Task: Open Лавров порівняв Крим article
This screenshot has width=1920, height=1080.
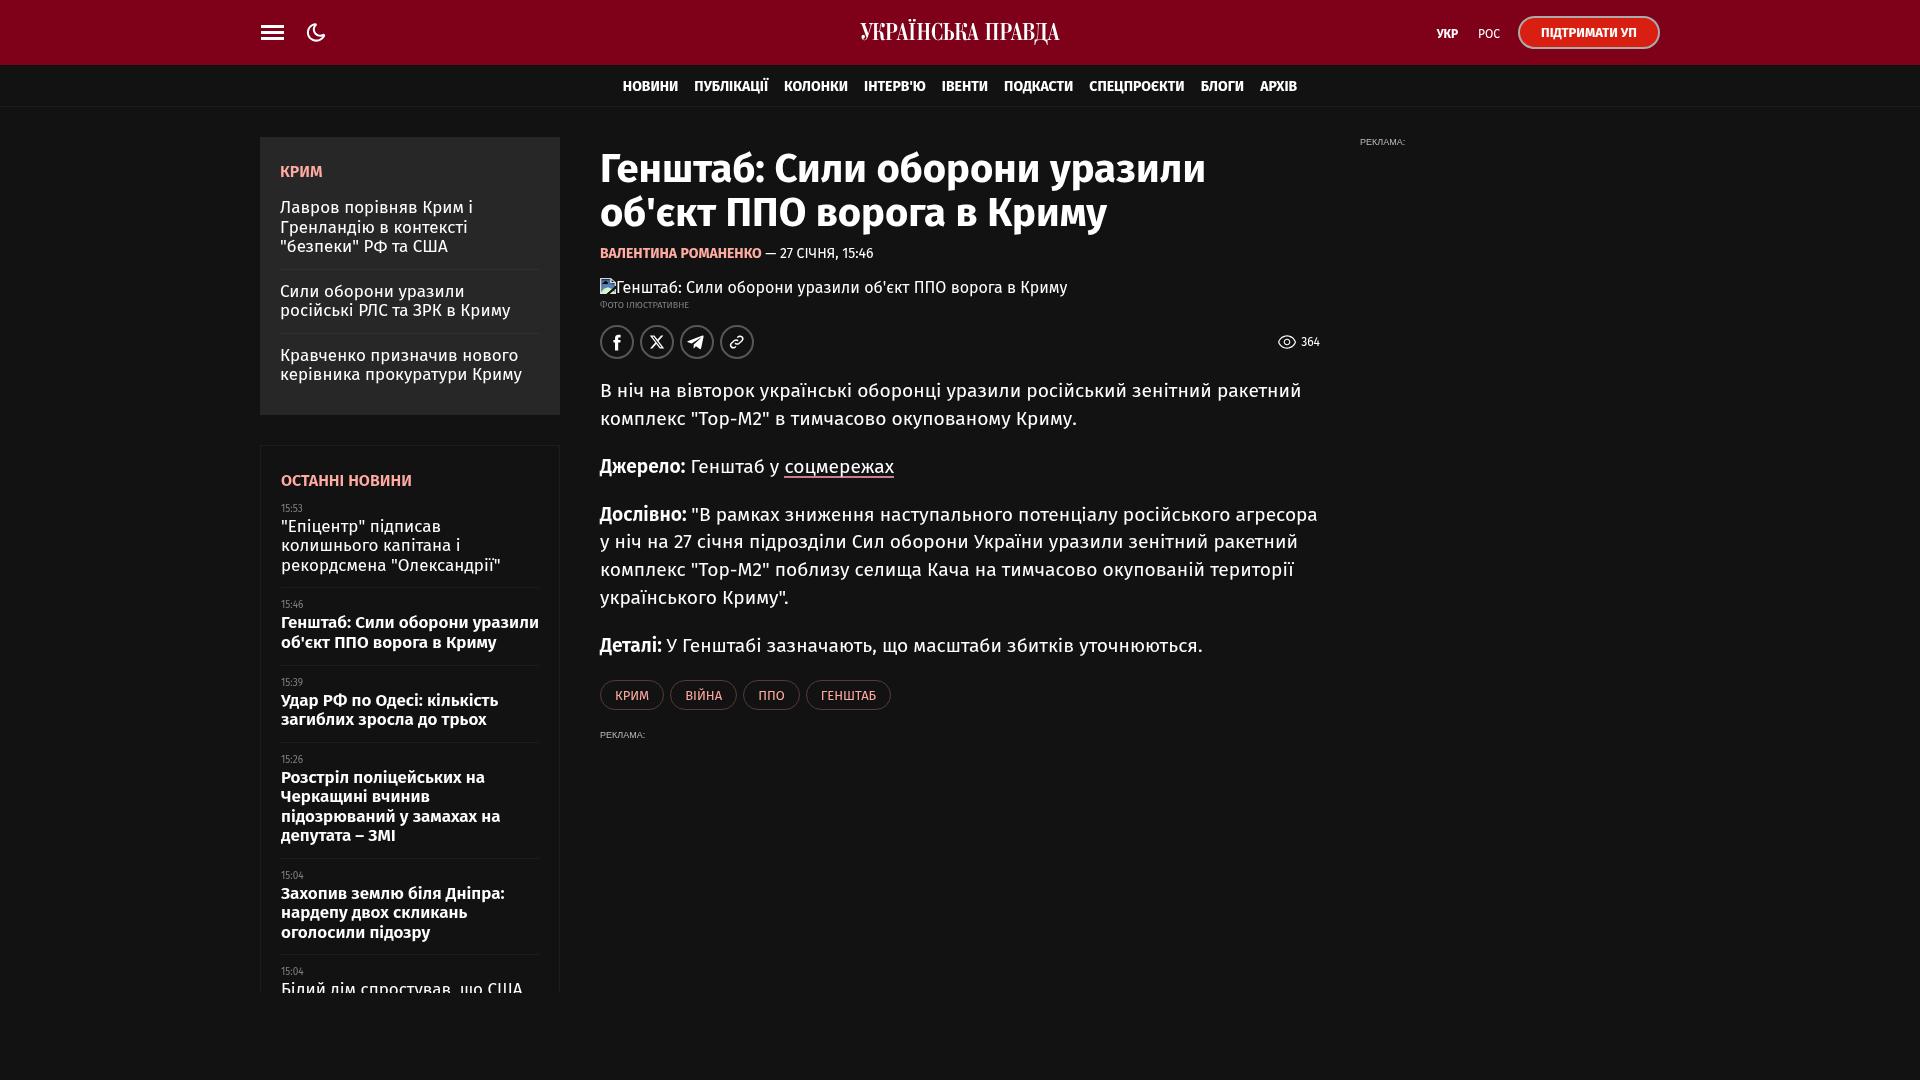Action: [x=376, y=227]
